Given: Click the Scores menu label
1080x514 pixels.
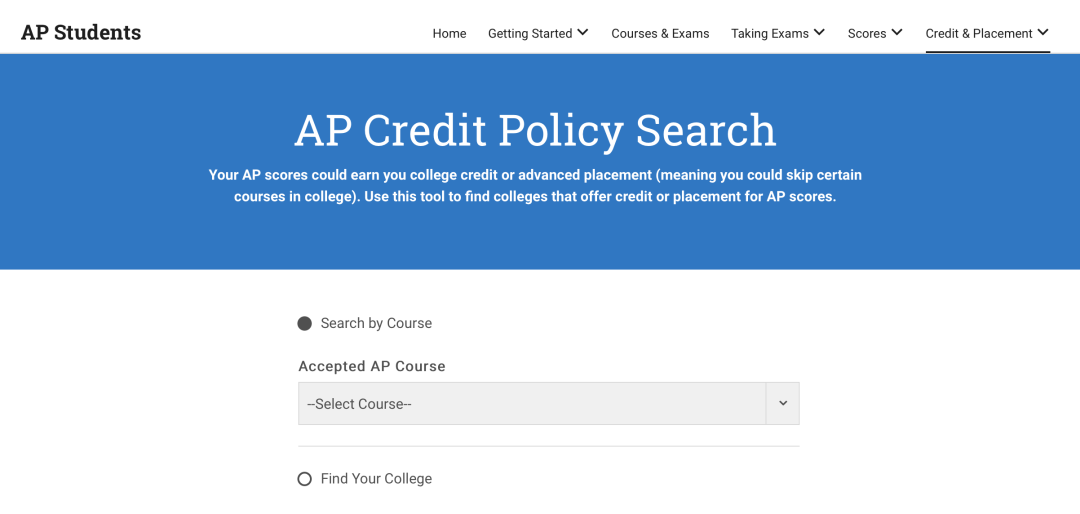Looking at the screenshot, I should point(866,33).
